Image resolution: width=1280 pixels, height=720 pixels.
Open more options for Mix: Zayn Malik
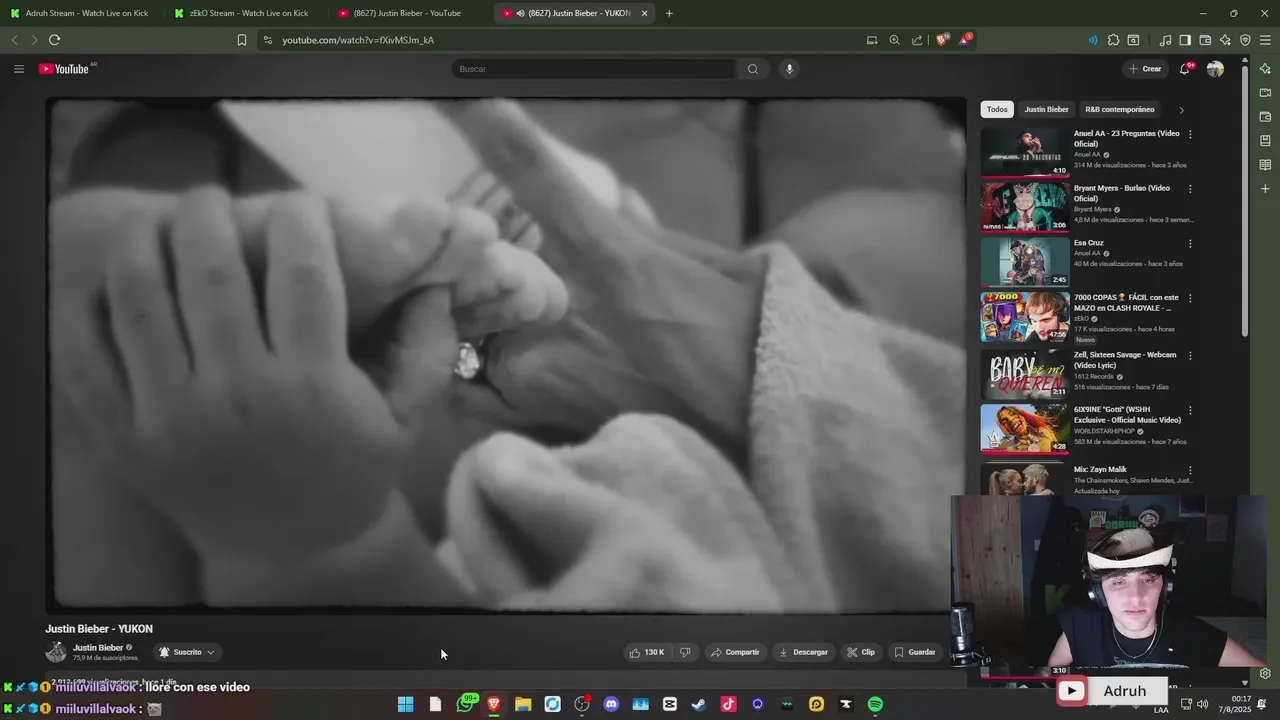point(1189,470)
